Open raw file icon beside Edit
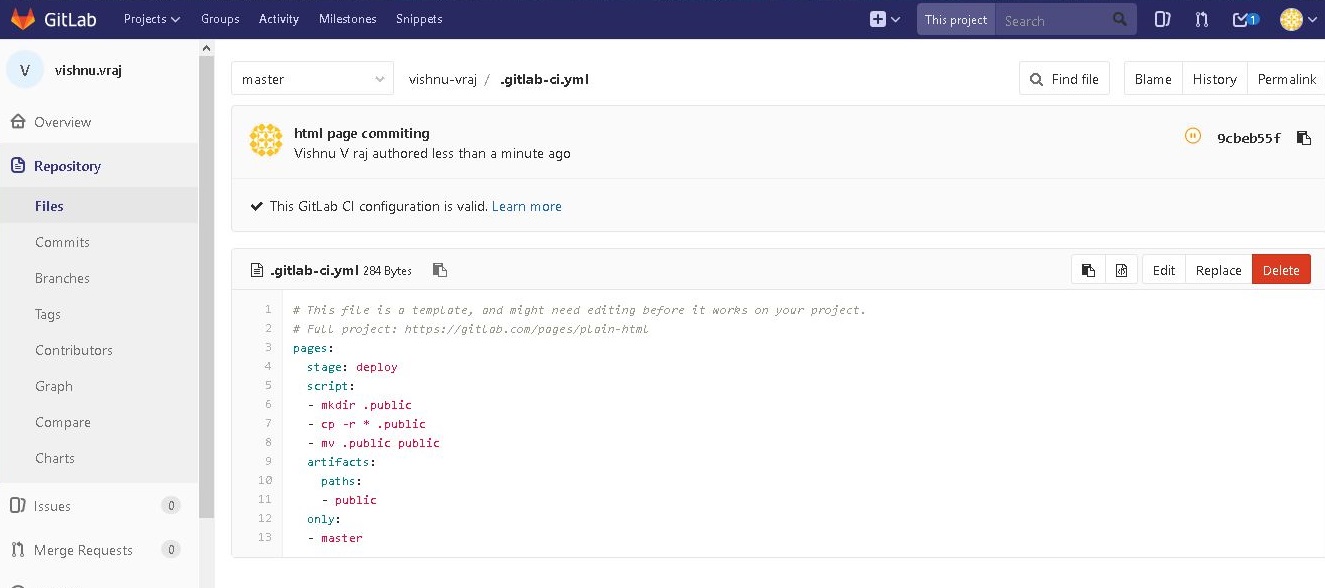This screenshot has height=588, width=1325. (x=1121, y=270)
